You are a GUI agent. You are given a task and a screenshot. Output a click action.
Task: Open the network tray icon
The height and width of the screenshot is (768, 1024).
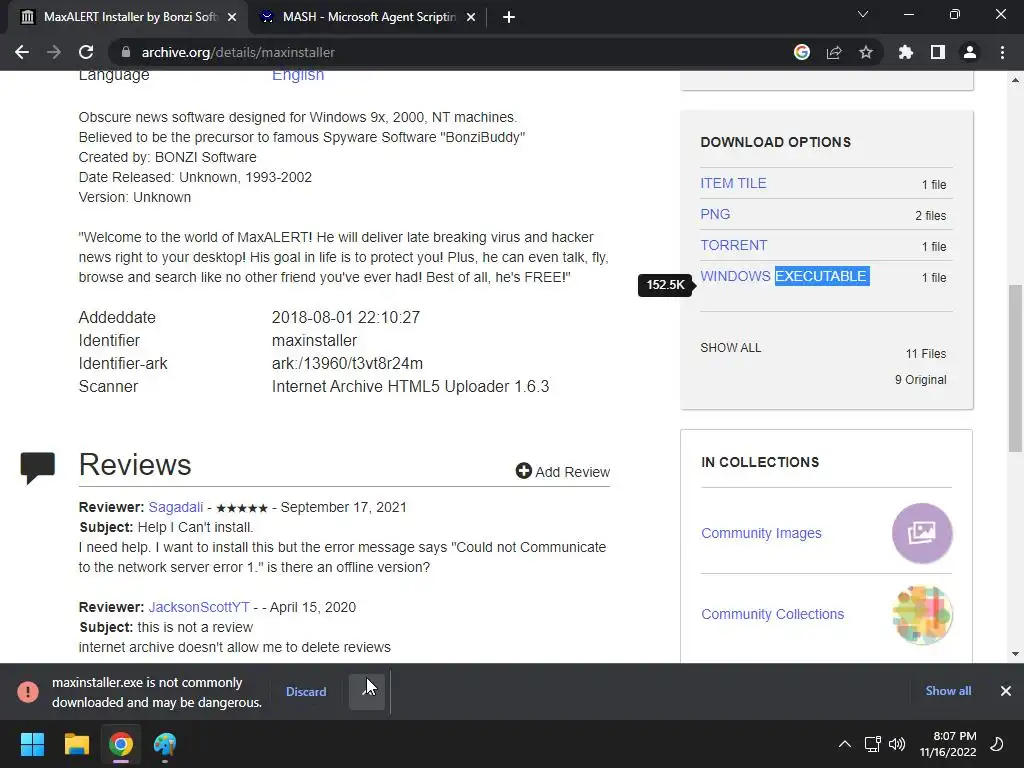coord(872,744)
